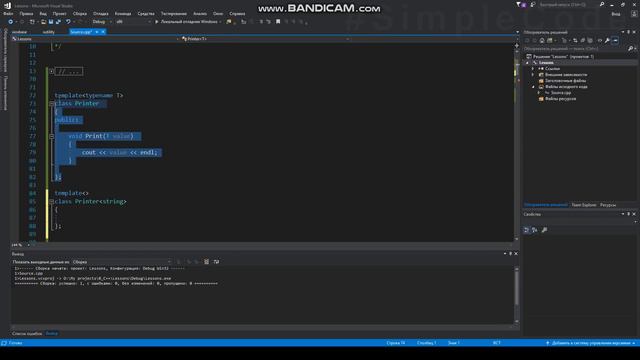Click the Show All Files icon
The width and height of the screenshot is (640, 360).
tap(590, 41)
